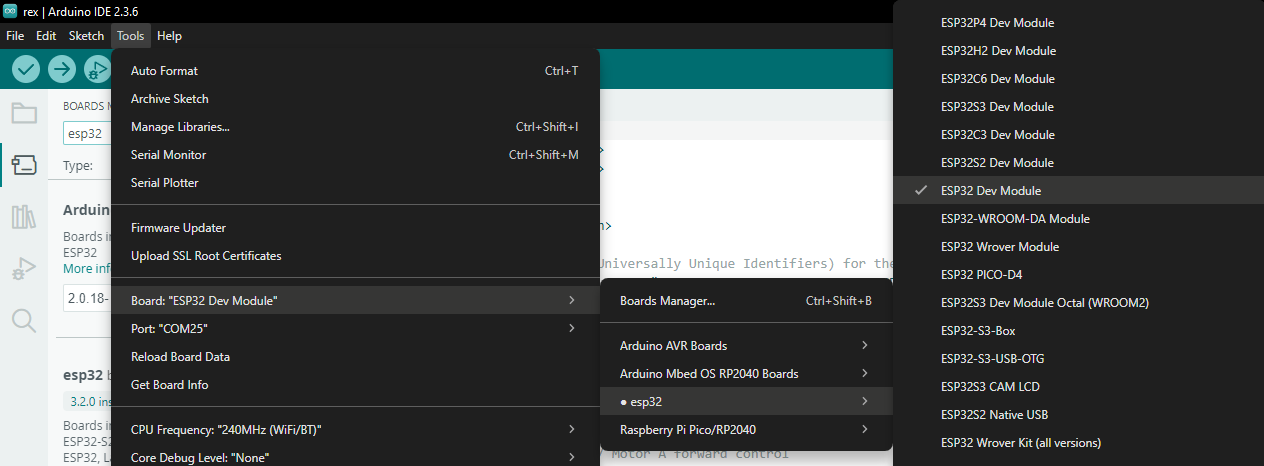
Task: Open the Library Manager sidebar icon
Action: (24, 216)
